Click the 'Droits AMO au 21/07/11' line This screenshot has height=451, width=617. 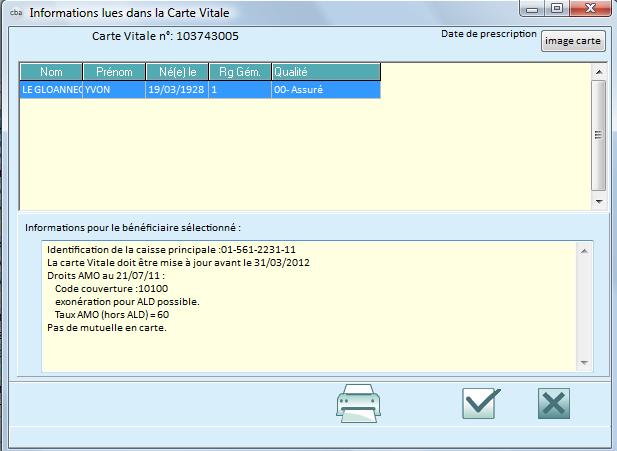point(106,275)
